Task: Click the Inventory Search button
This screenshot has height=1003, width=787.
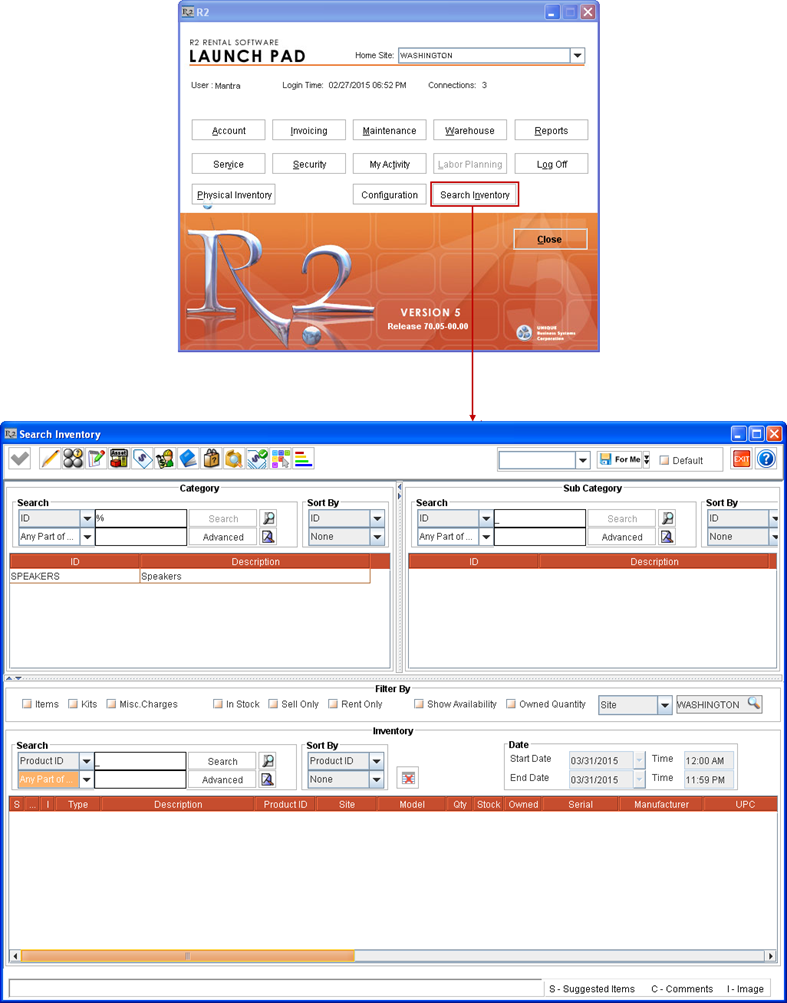Action: 222,761
